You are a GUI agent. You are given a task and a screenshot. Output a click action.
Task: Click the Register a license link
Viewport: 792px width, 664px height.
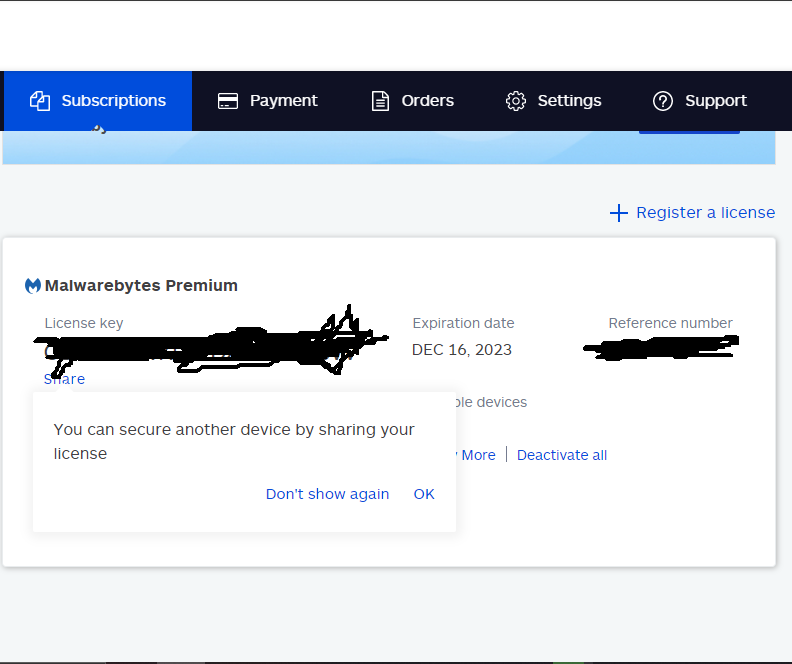[705, 213]
